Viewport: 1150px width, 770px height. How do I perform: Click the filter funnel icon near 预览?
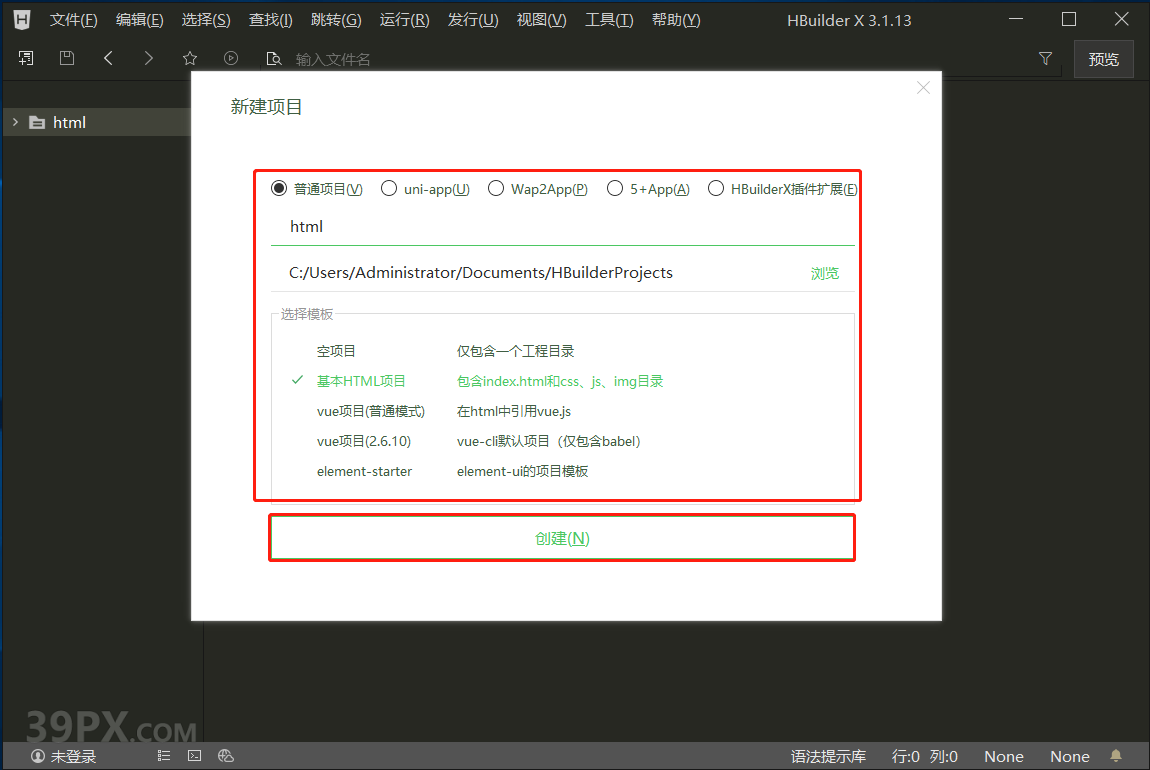coord(1045,58)
